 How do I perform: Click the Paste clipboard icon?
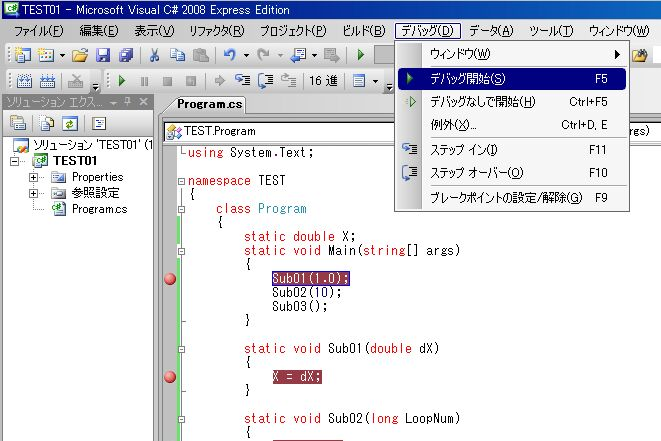tap(201, 55)
